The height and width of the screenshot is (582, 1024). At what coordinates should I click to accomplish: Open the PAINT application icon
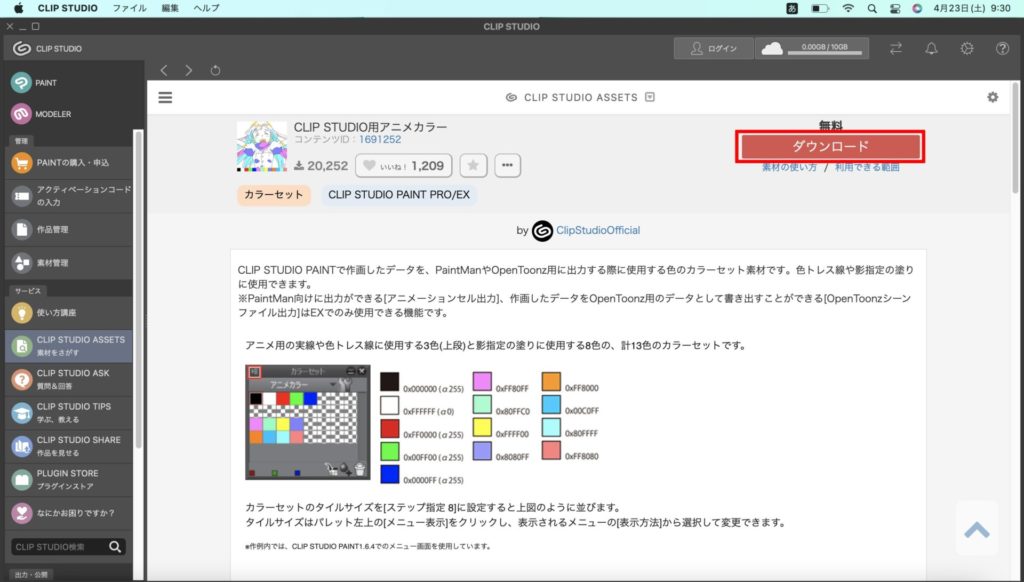pos(22,82)
